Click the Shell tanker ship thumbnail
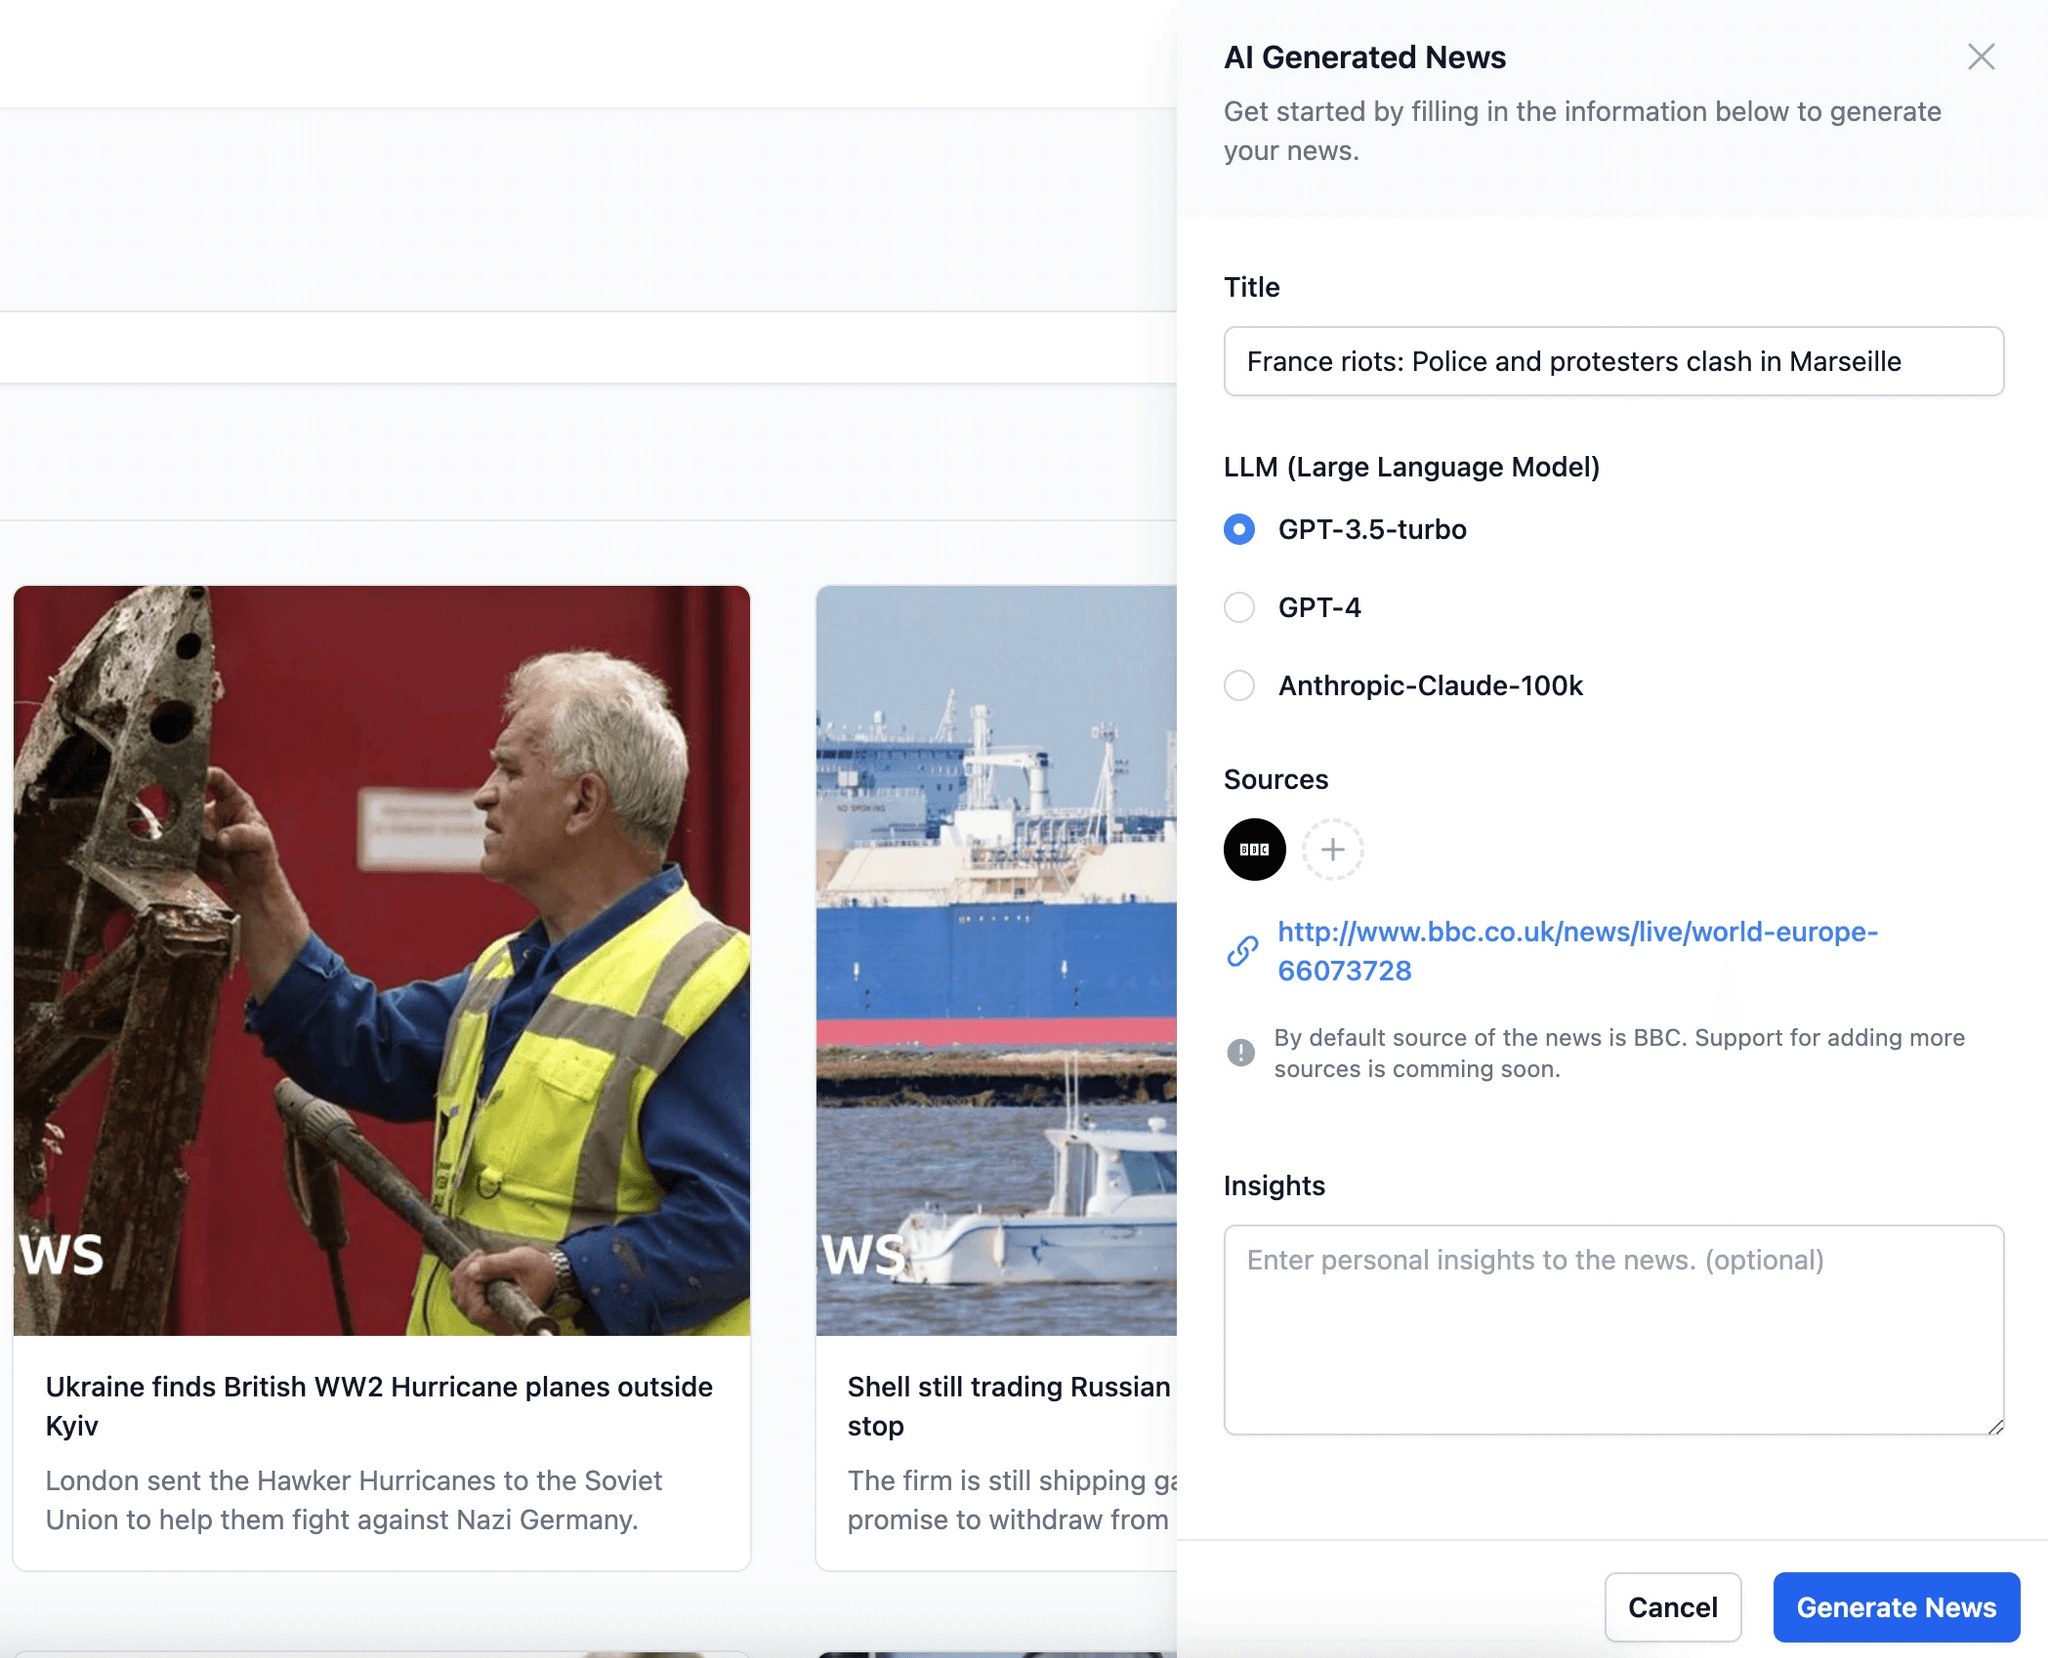 point(996,960)
